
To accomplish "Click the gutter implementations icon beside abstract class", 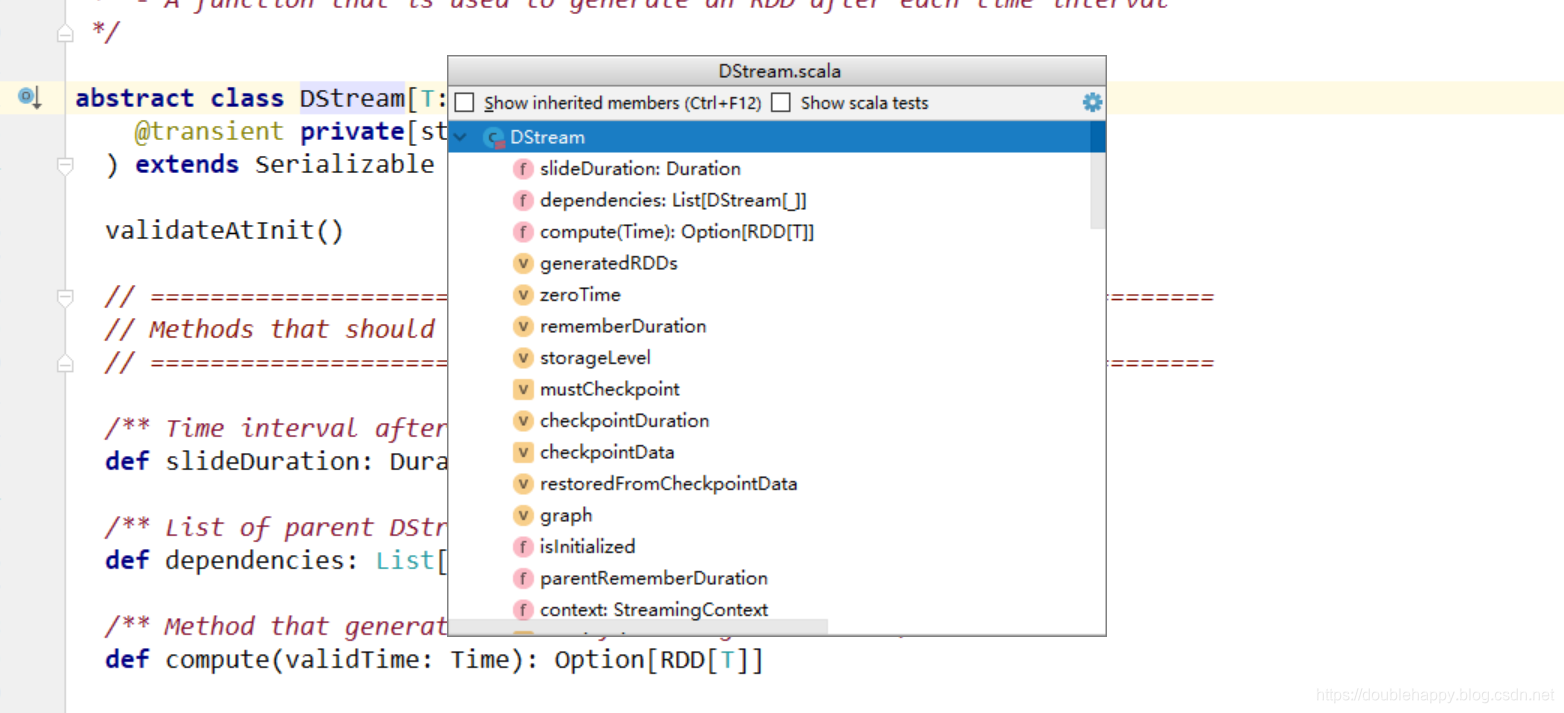I will (x=29, y=97).
